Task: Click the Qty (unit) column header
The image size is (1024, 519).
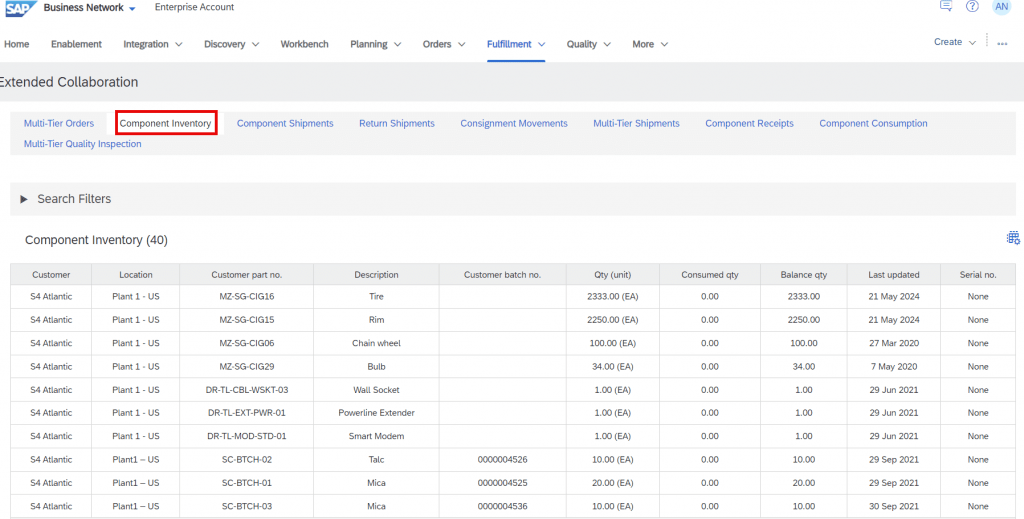Action: coord(613,275)
